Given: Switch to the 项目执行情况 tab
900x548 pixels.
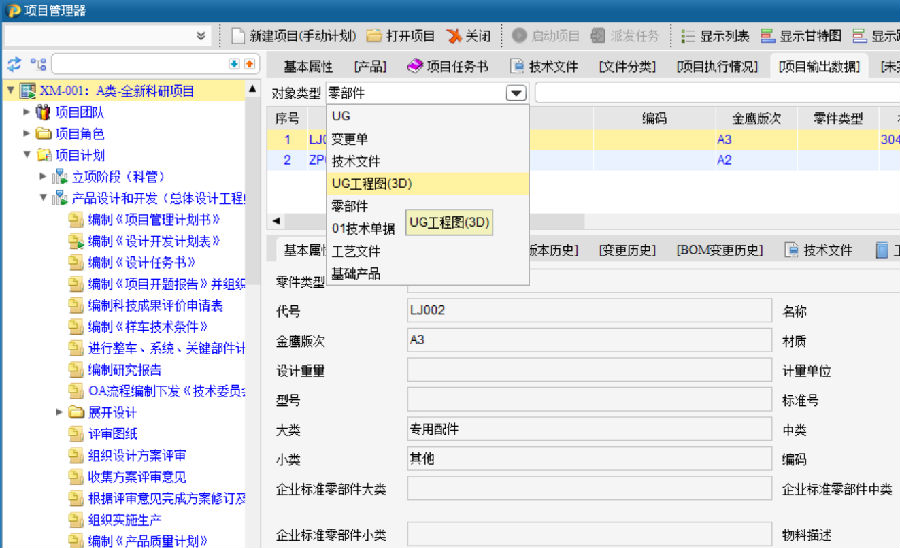Looking at the screenshot, I should click(x=717, y=67).
